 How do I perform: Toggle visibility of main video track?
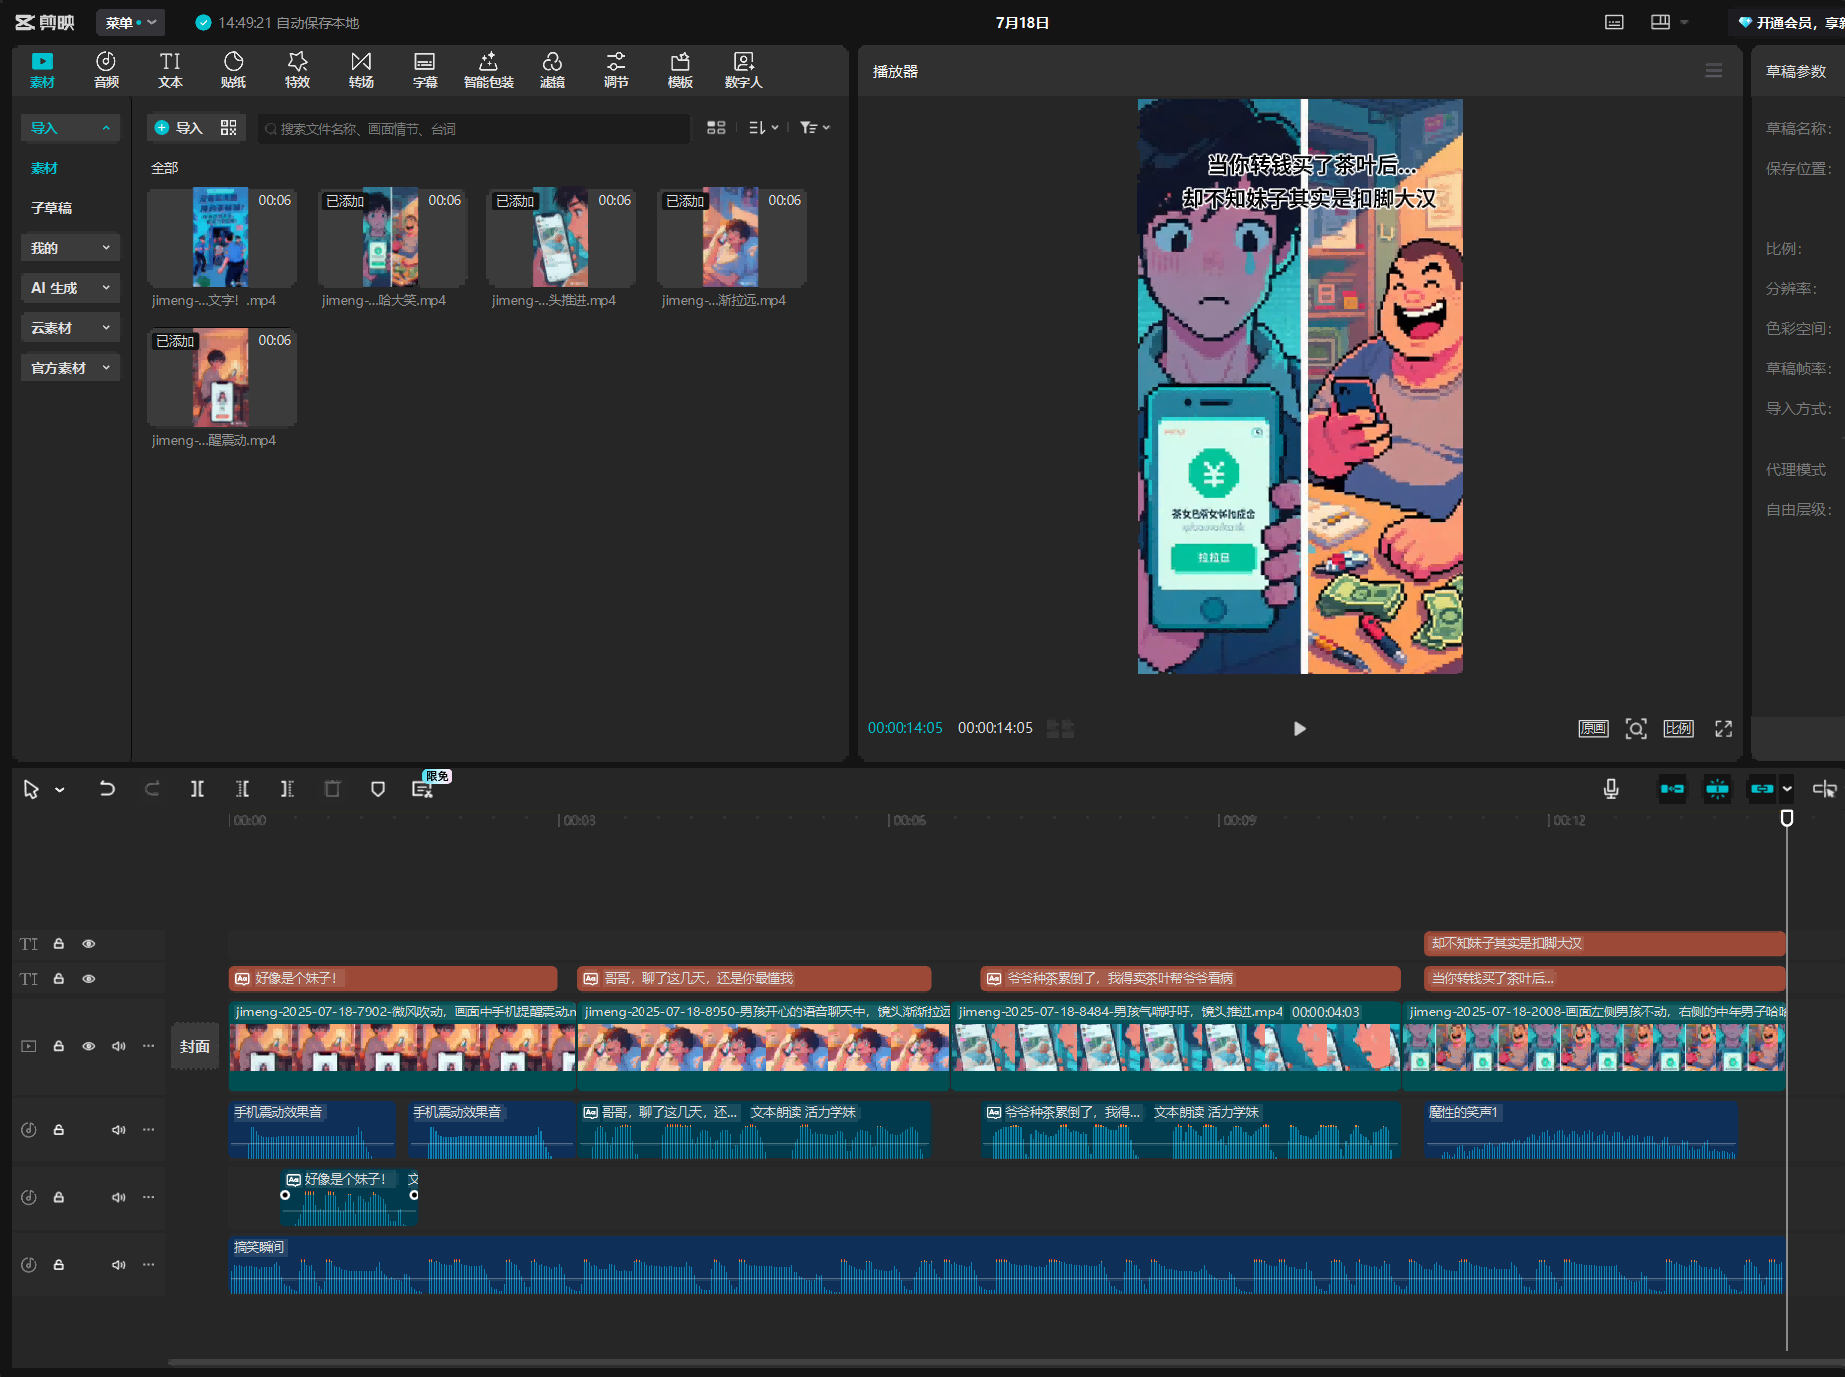pos(89,1046)
